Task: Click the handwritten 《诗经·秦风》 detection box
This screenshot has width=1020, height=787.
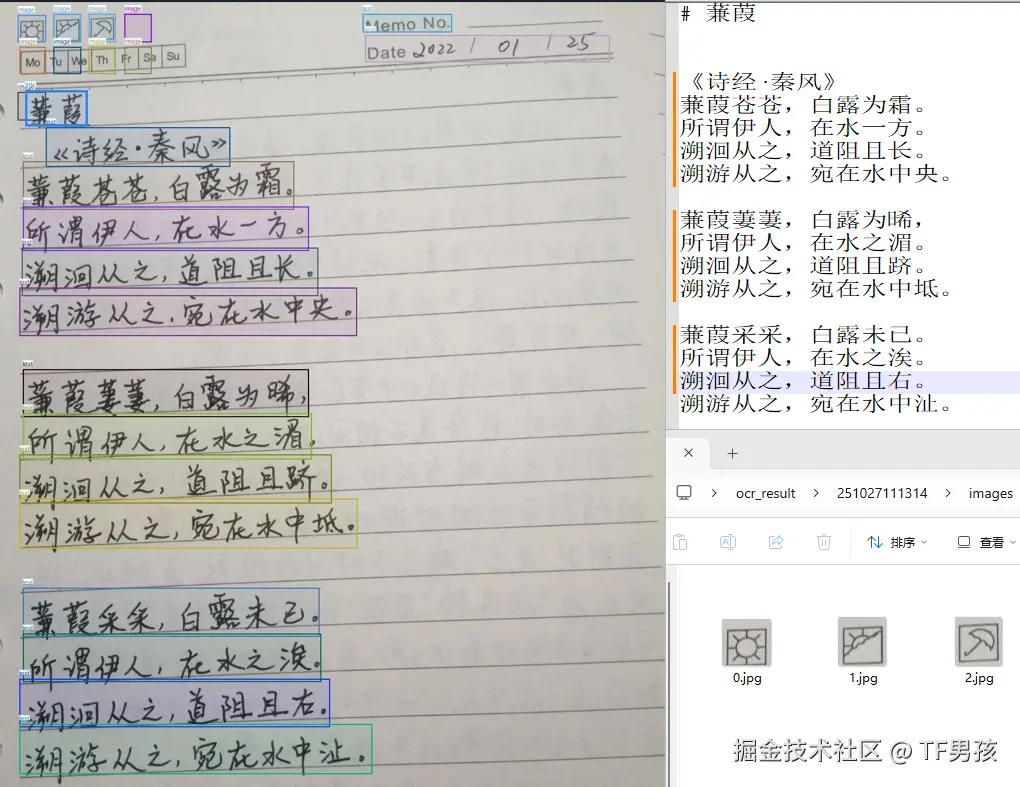Action: point(138,147)
